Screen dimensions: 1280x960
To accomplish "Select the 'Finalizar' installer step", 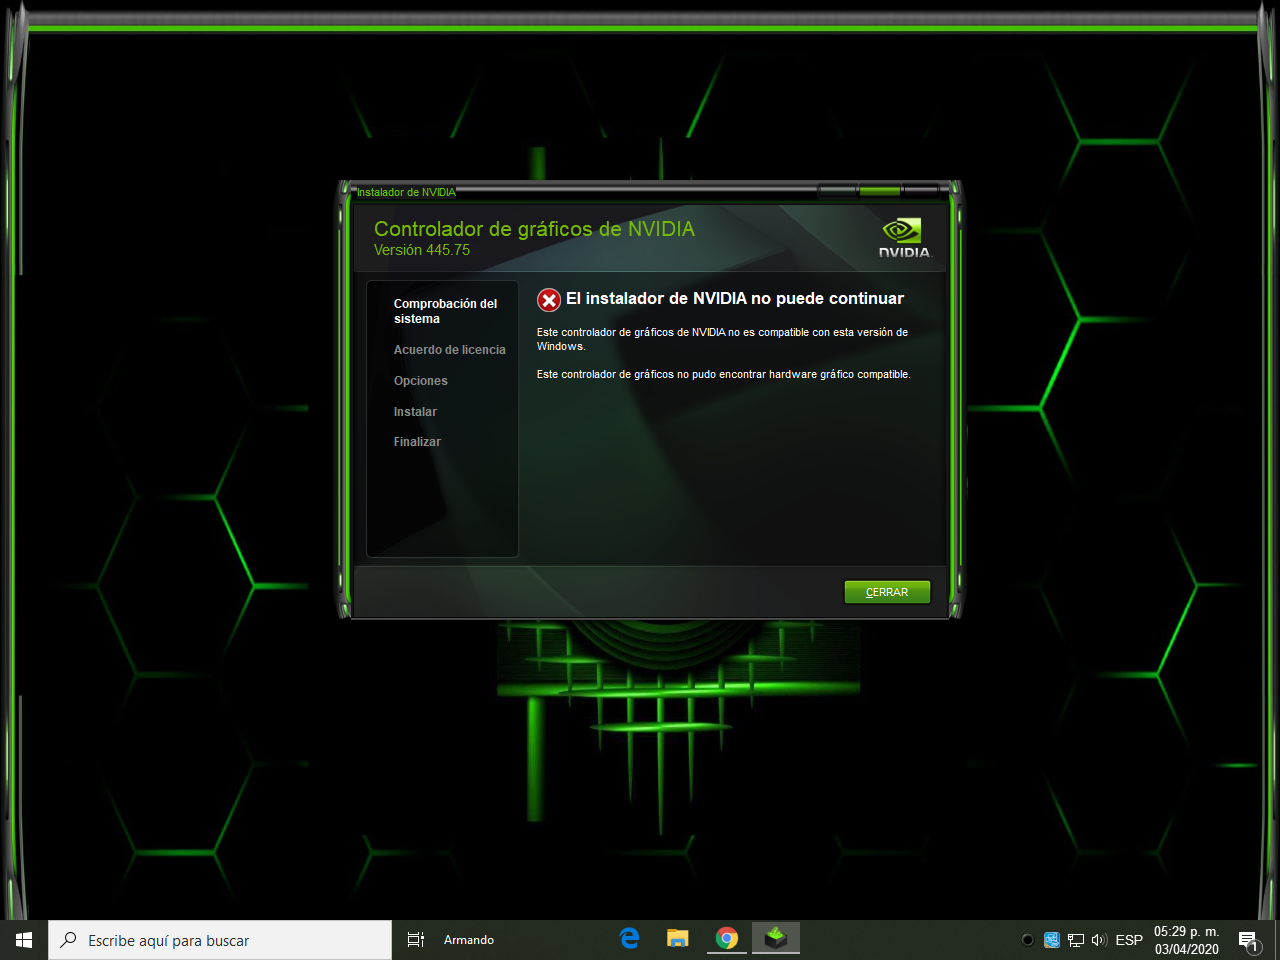I will pos(417,442).
